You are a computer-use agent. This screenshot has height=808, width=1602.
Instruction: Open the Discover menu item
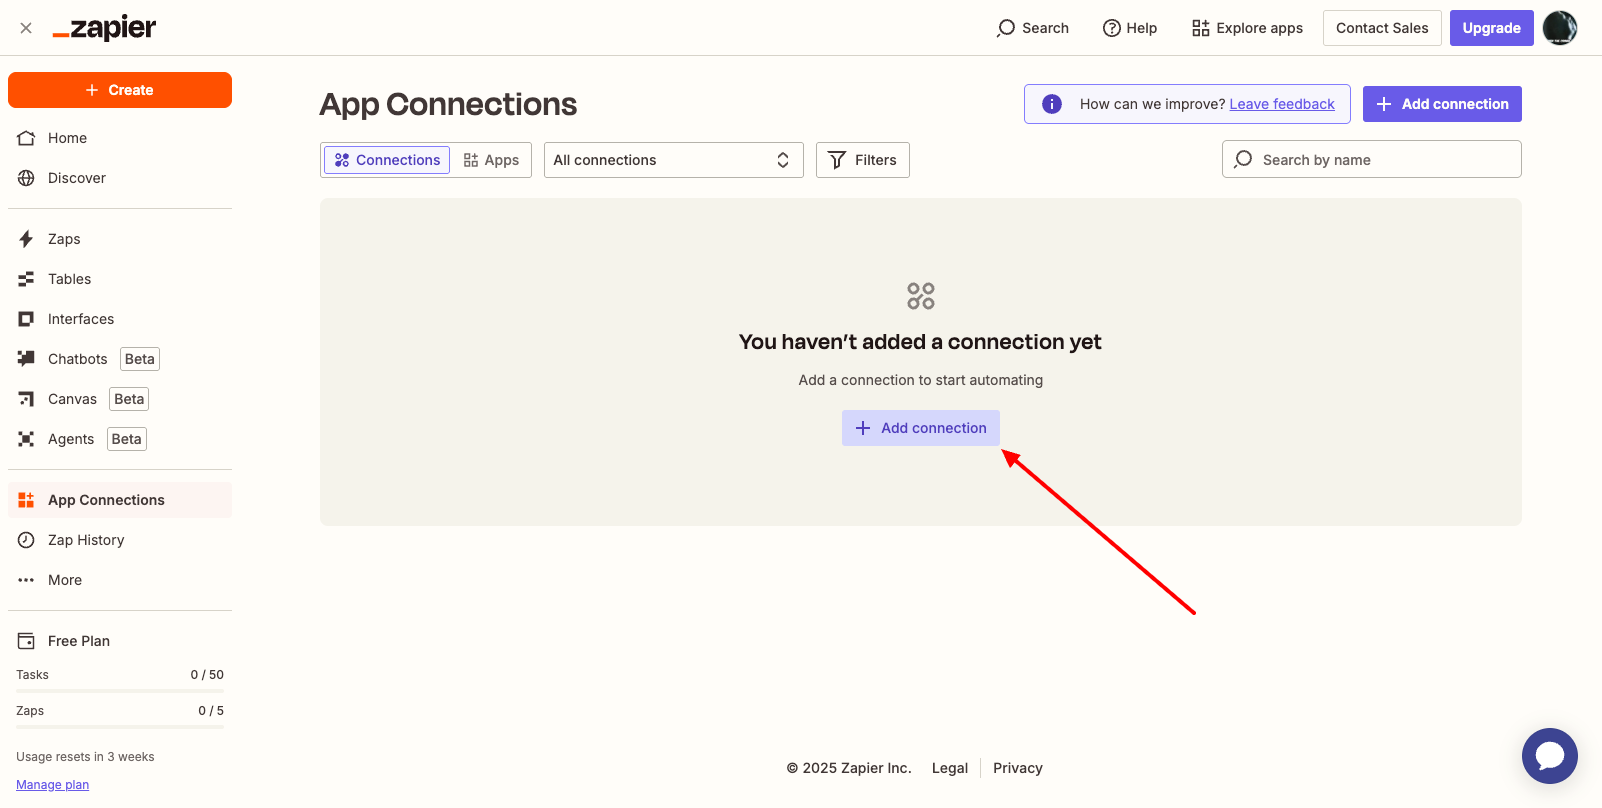(x=120, y=178)
